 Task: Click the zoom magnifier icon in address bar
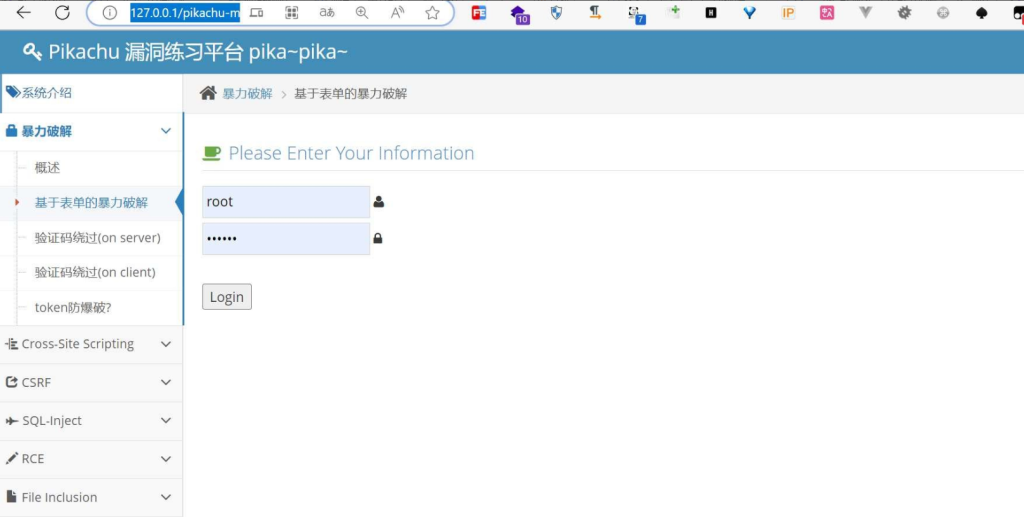362,13
